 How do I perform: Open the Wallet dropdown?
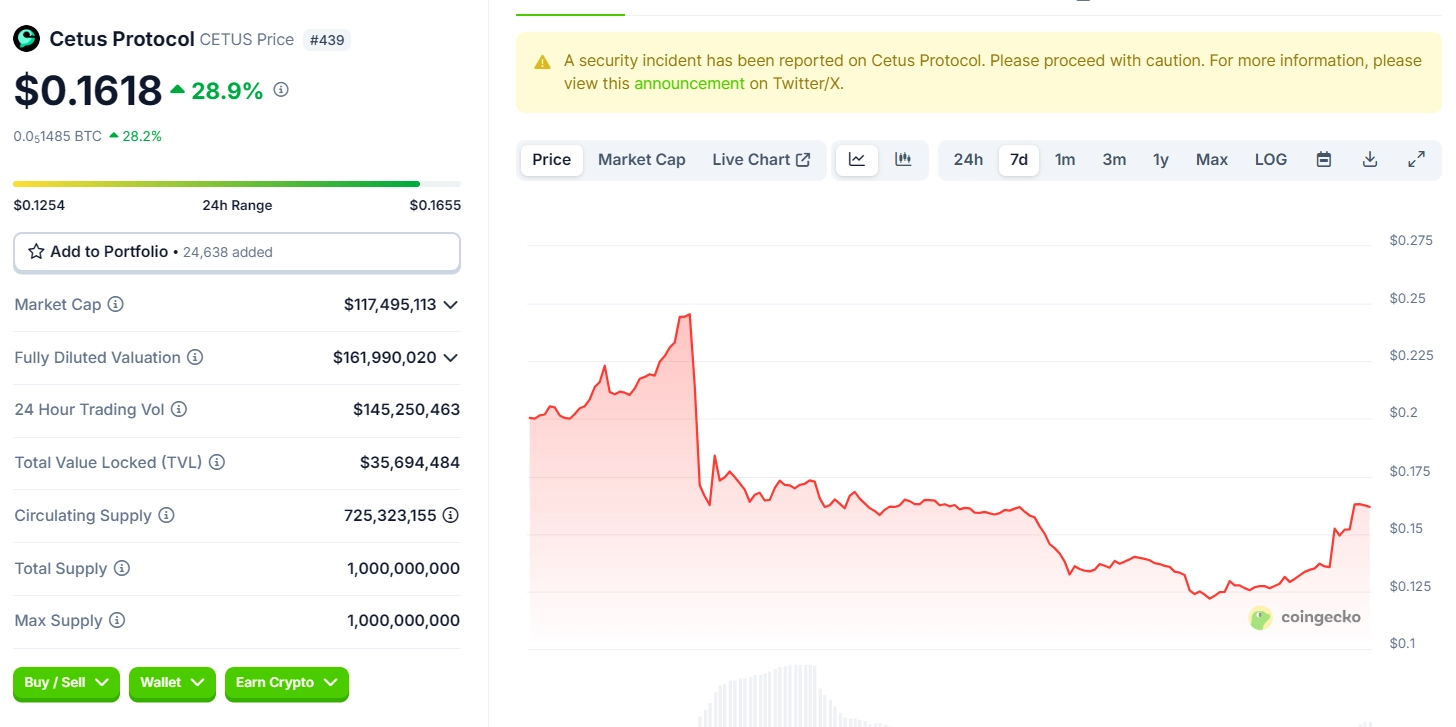click(172, 683)
